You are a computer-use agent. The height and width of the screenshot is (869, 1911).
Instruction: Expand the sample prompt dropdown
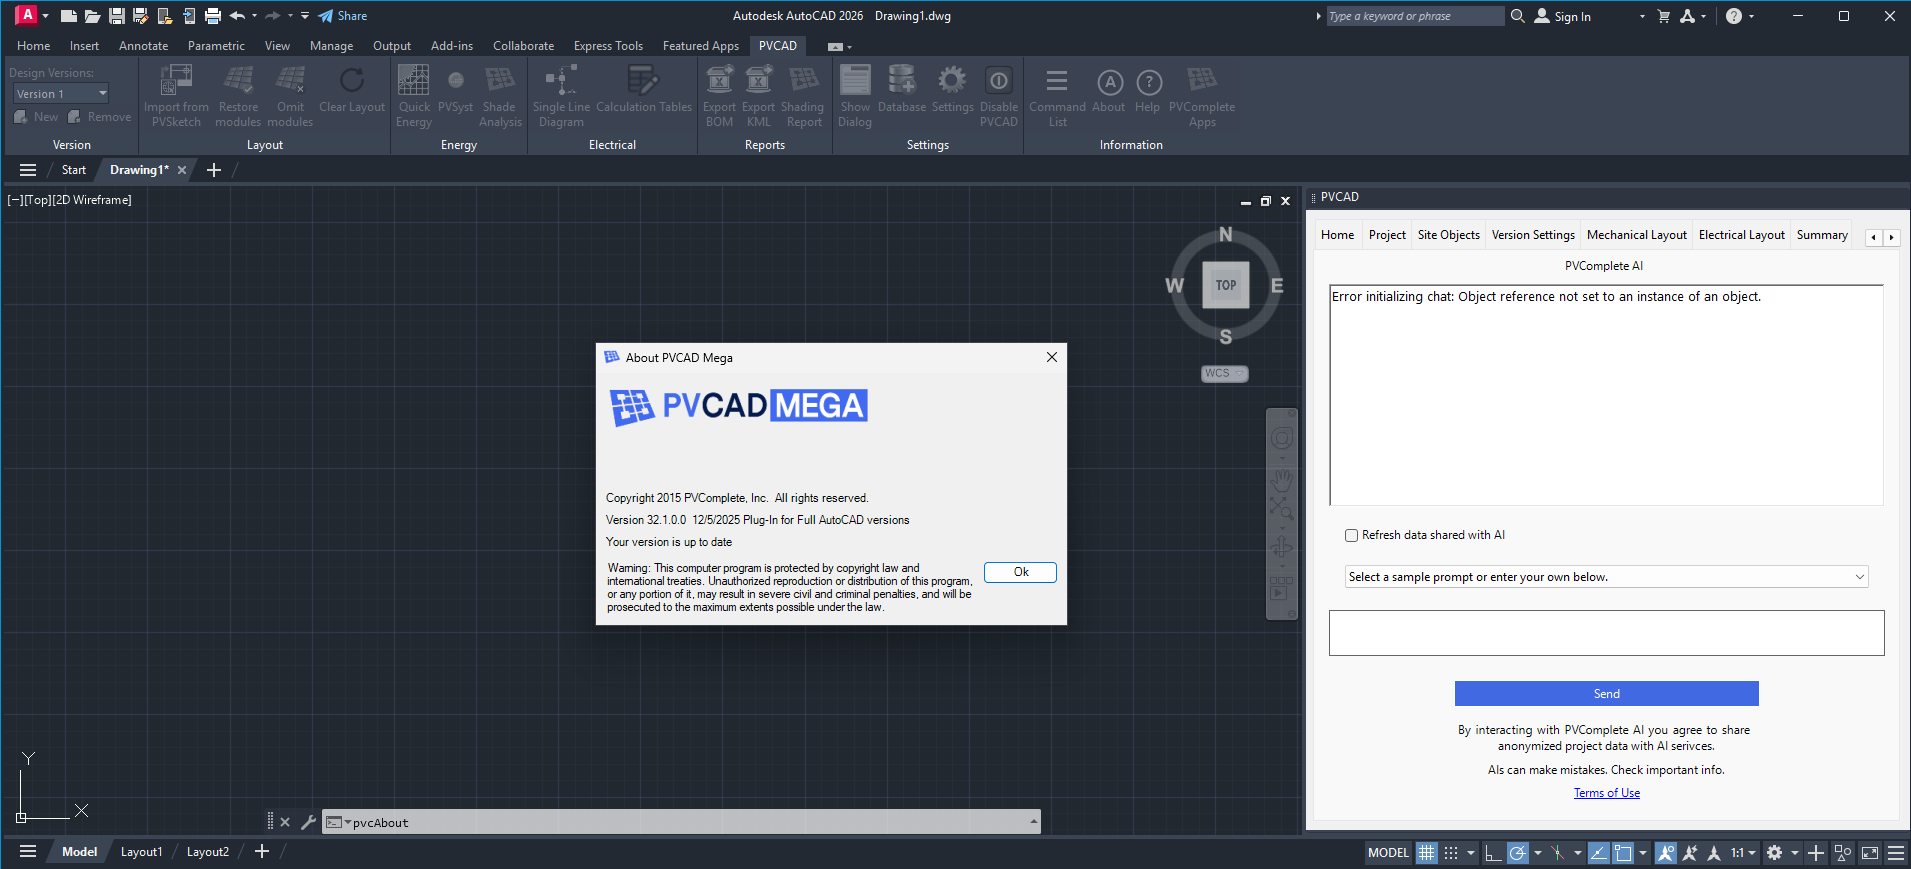tap(1859, 577)
